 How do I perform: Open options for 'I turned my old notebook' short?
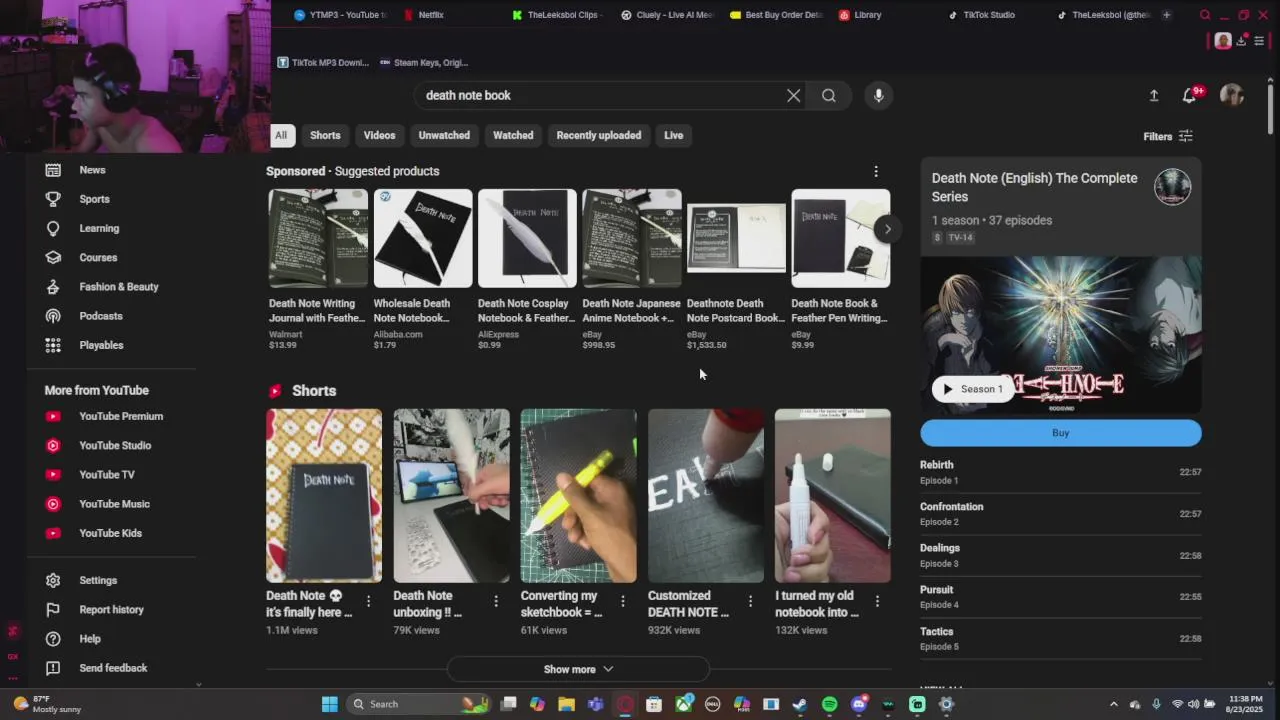coord(877,601)
